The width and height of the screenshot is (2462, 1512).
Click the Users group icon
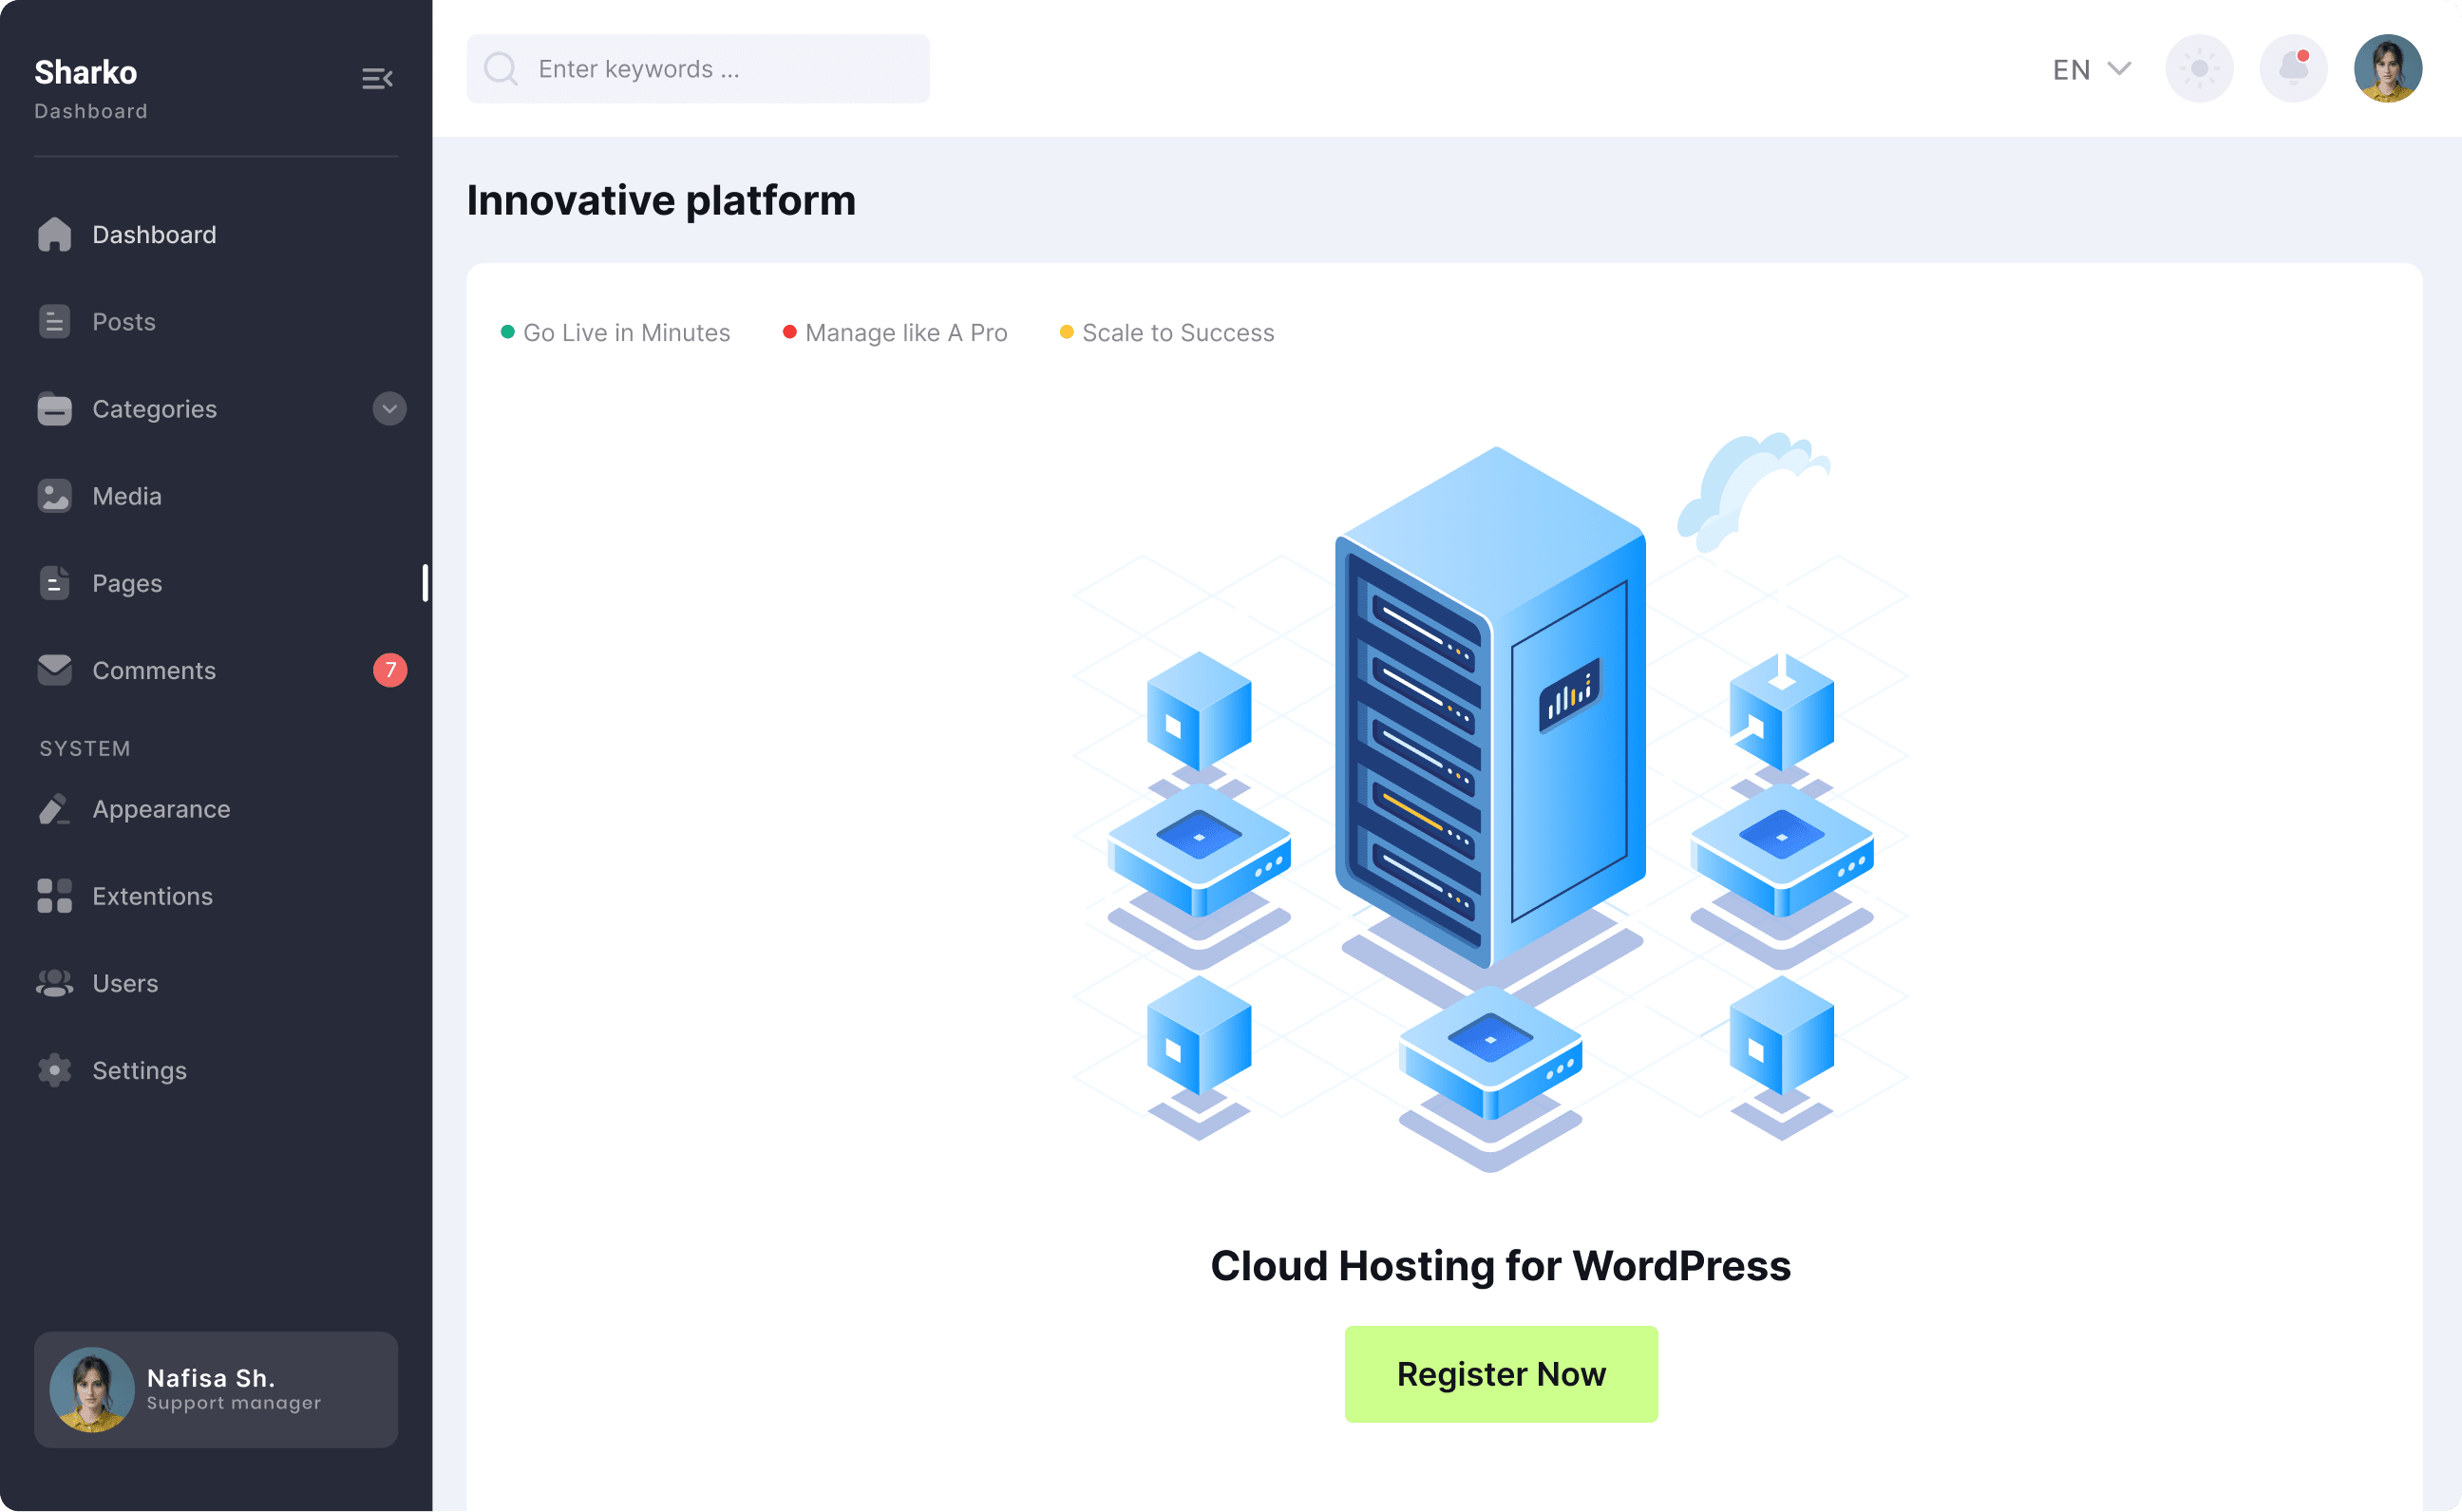point(54,983)
